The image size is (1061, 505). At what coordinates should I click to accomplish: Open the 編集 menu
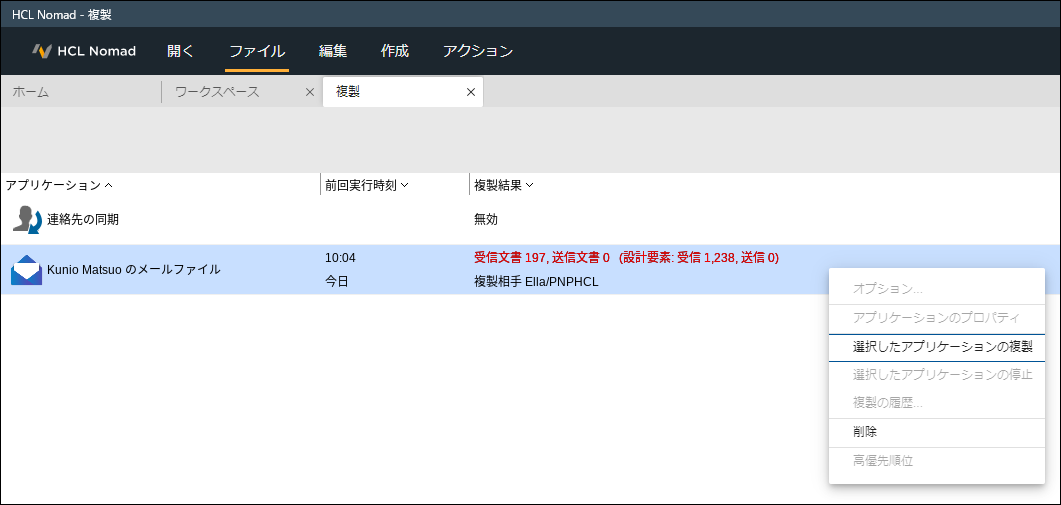coord(333,51)
